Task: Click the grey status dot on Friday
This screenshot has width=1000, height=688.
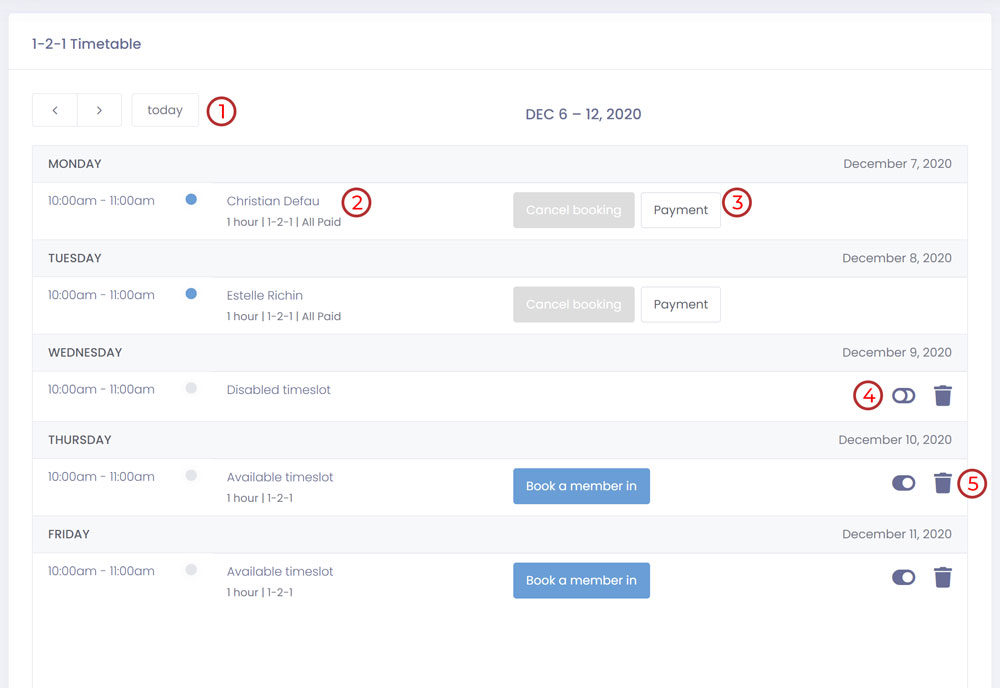Action: 191,570
